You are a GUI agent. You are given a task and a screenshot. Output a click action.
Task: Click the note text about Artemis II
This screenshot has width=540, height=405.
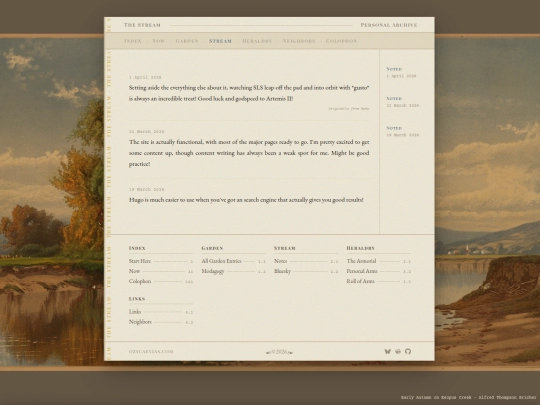pyautogui.click(x=249, y=93)
